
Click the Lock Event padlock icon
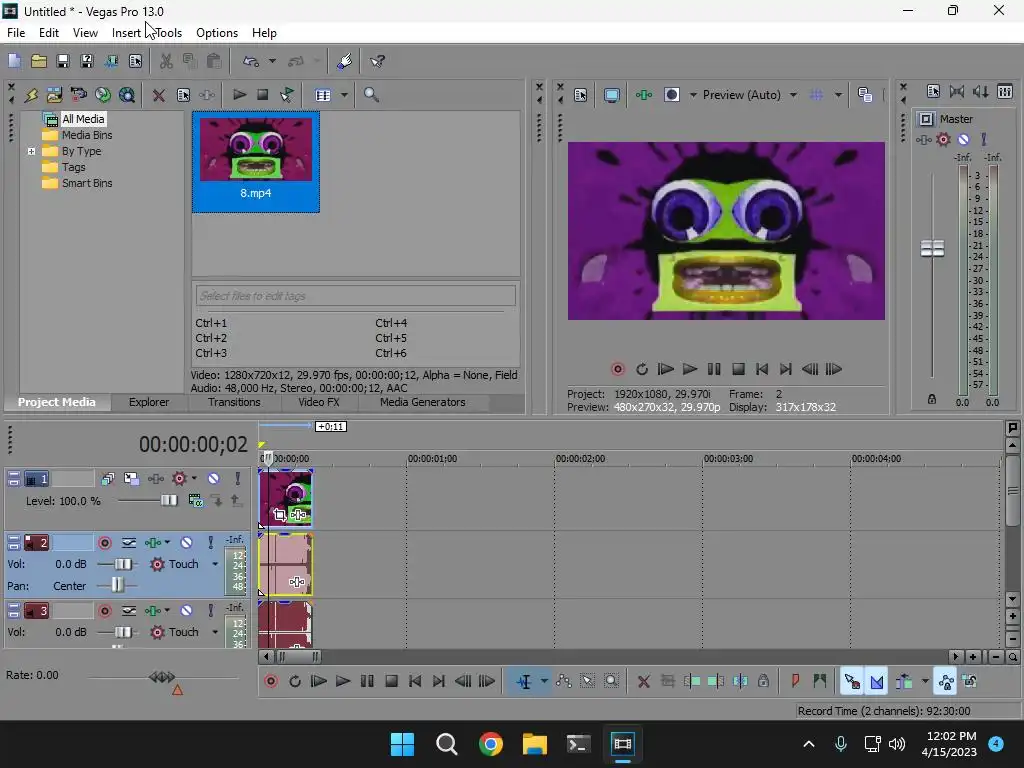pos(763,681)
